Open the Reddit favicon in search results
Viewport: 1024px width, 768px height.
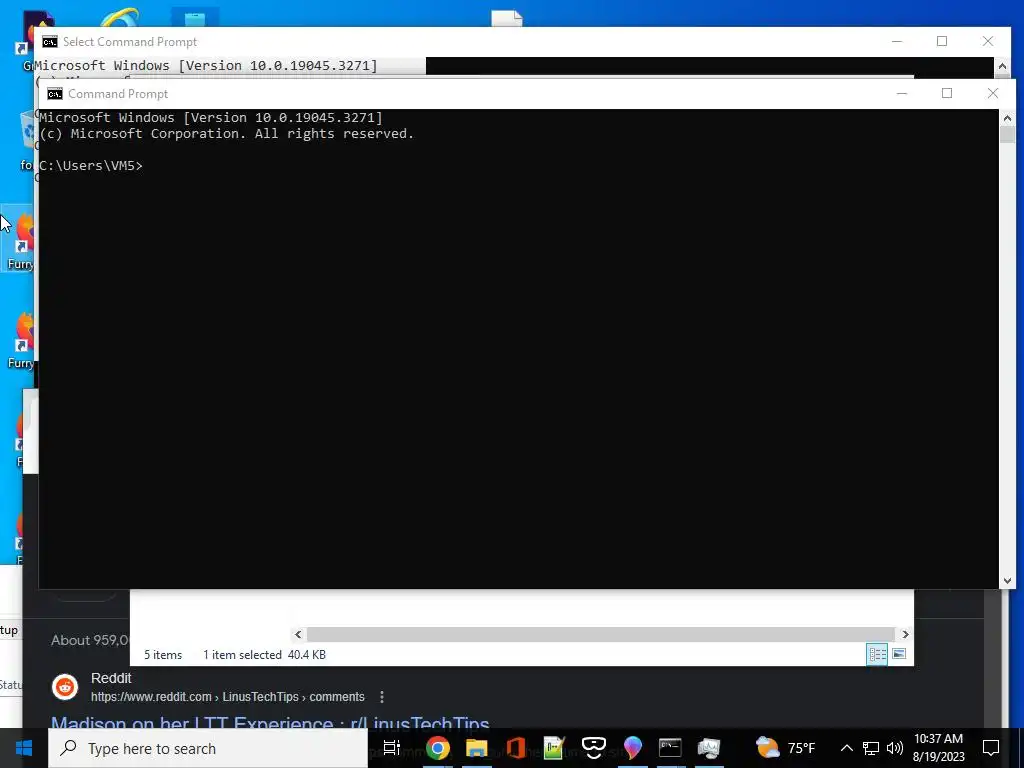click(65, 687)
